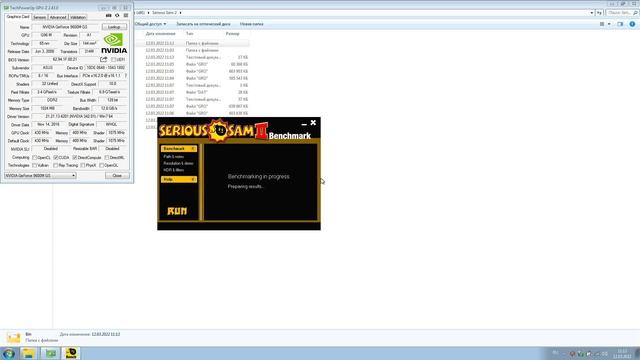Click the folder icon in Explorer details pane
Viewport: 640px width, 360px height.
[x=13, y=338]
